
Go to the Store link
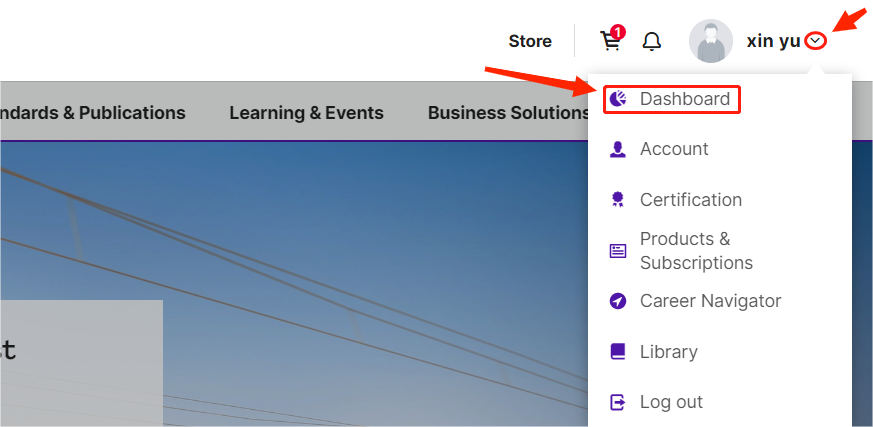(x=530, y=41)
